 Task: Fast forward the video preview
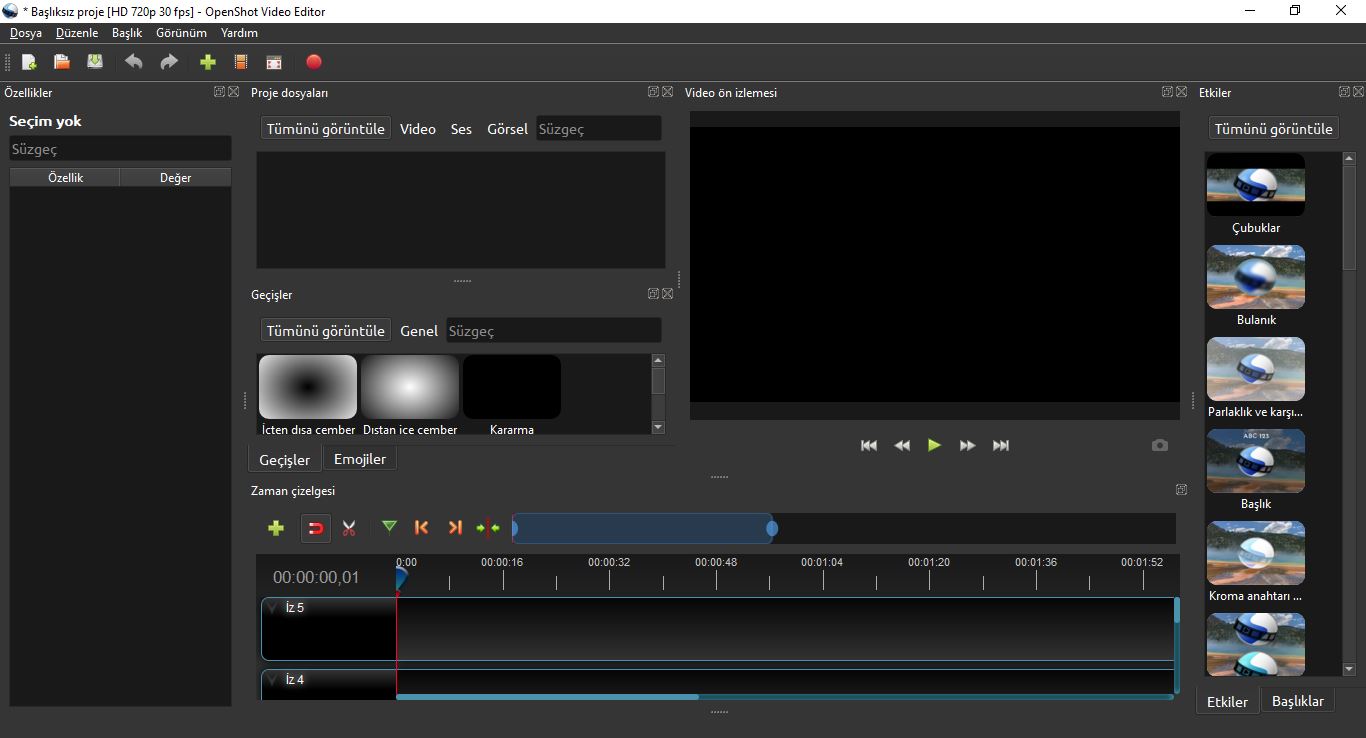pos(967,446)
